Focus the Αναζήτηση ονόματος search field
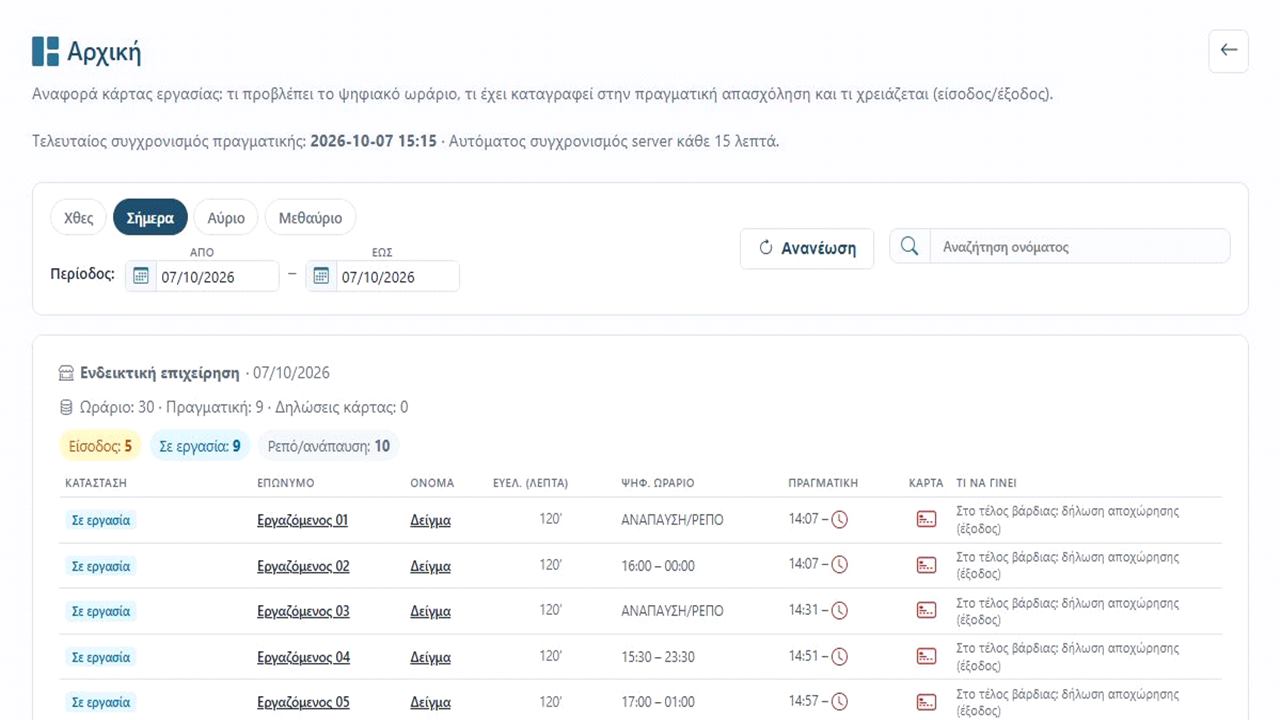This screenshot has height=720, width=1280. tap(1079, 247)
